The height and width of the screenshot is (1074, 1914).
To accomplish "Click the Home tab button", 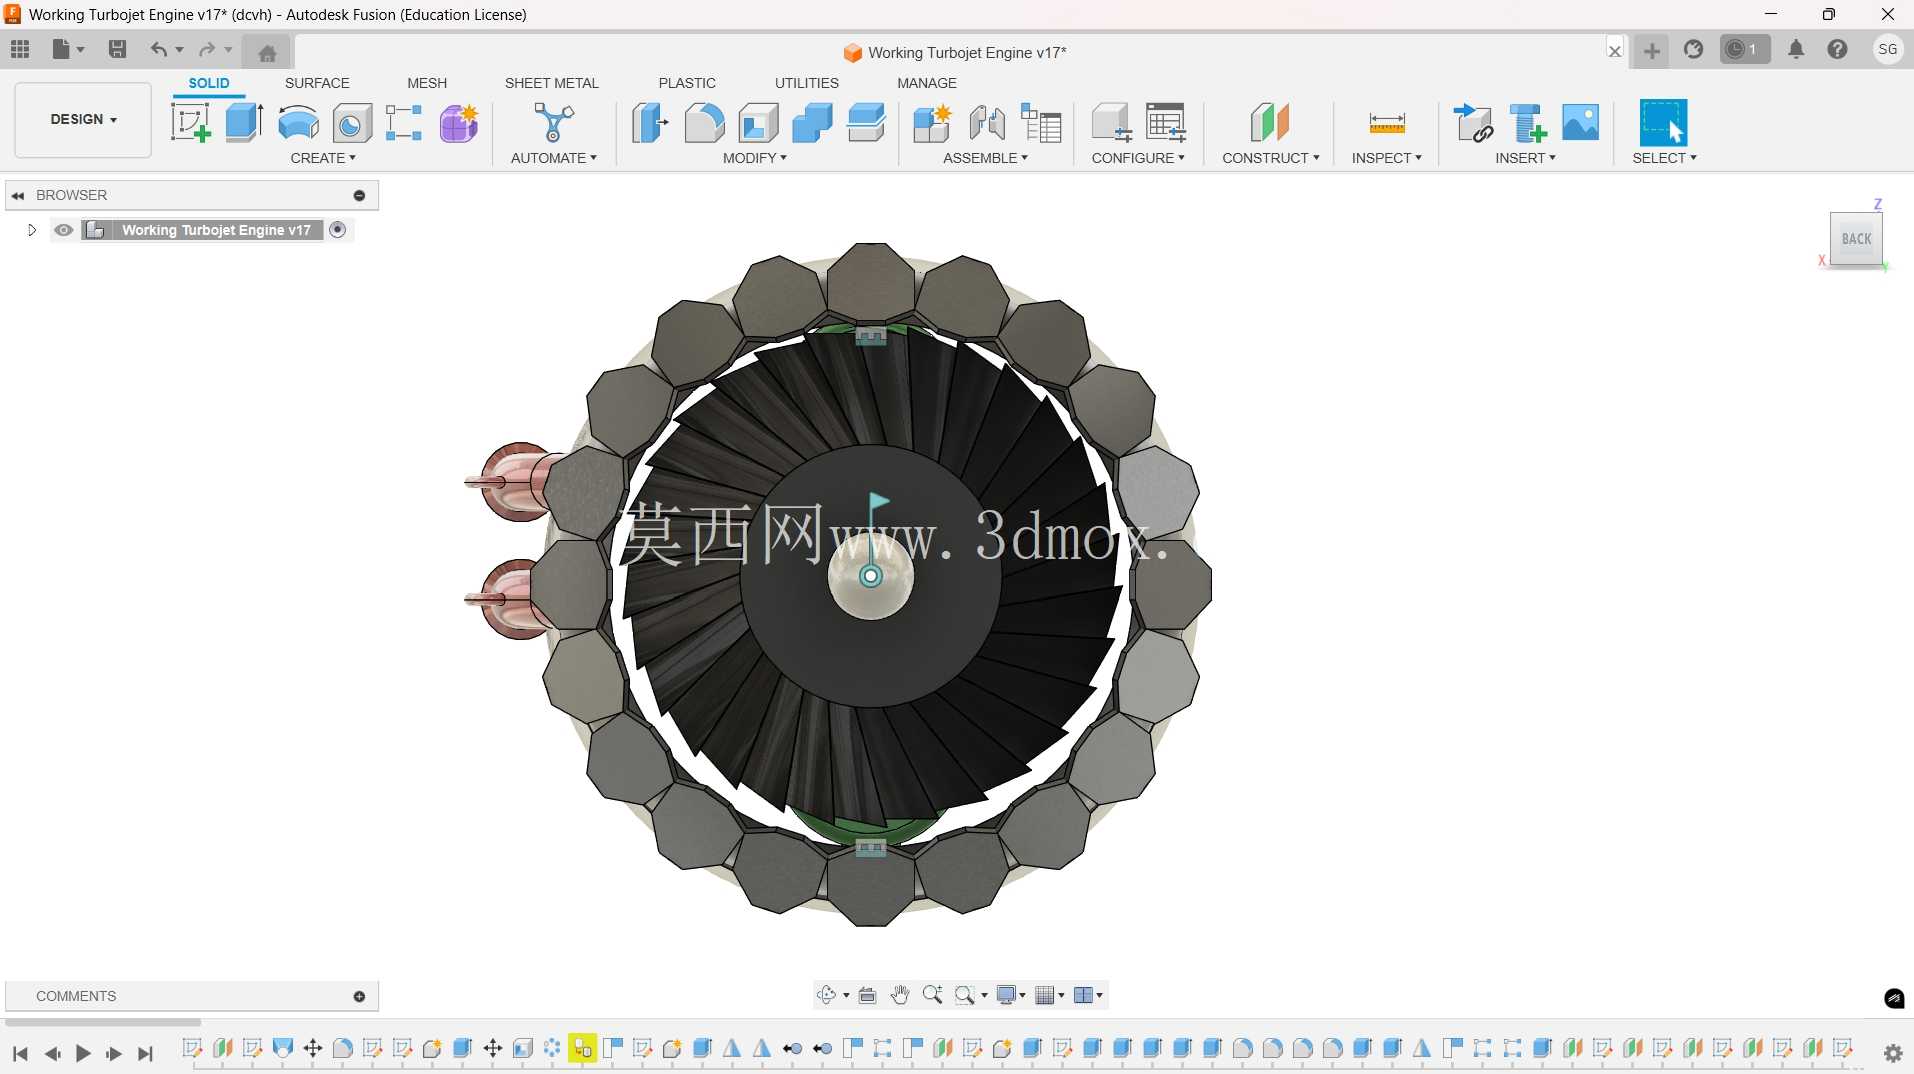I will (x=267, y=53).
